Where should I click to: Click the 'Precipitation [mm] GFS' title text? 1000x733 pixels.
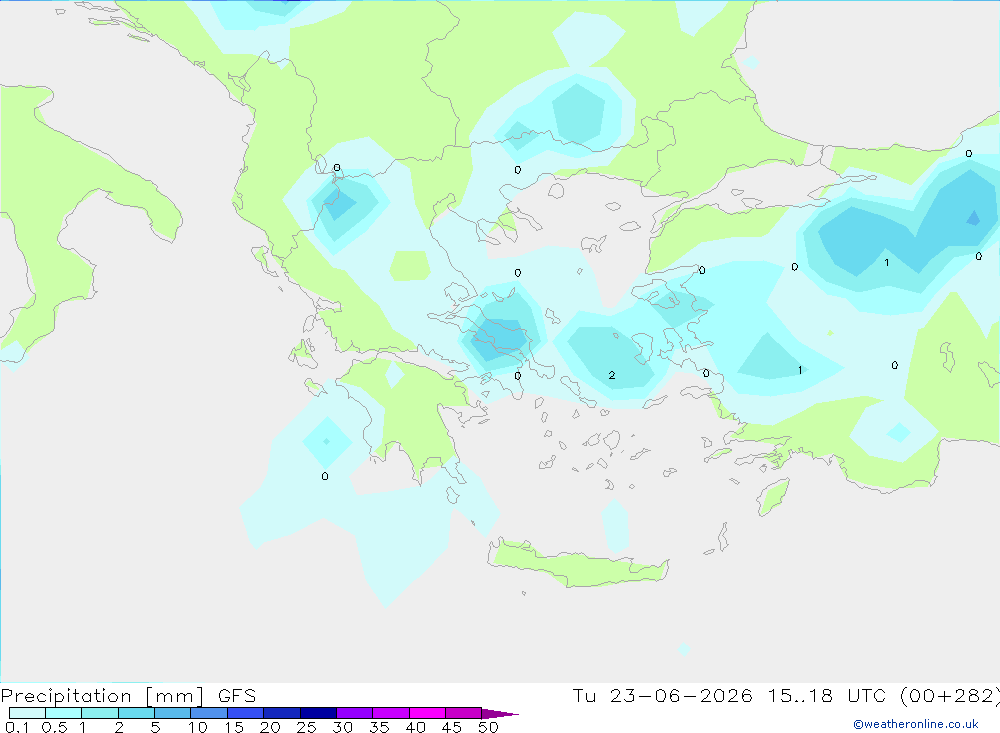128,696
